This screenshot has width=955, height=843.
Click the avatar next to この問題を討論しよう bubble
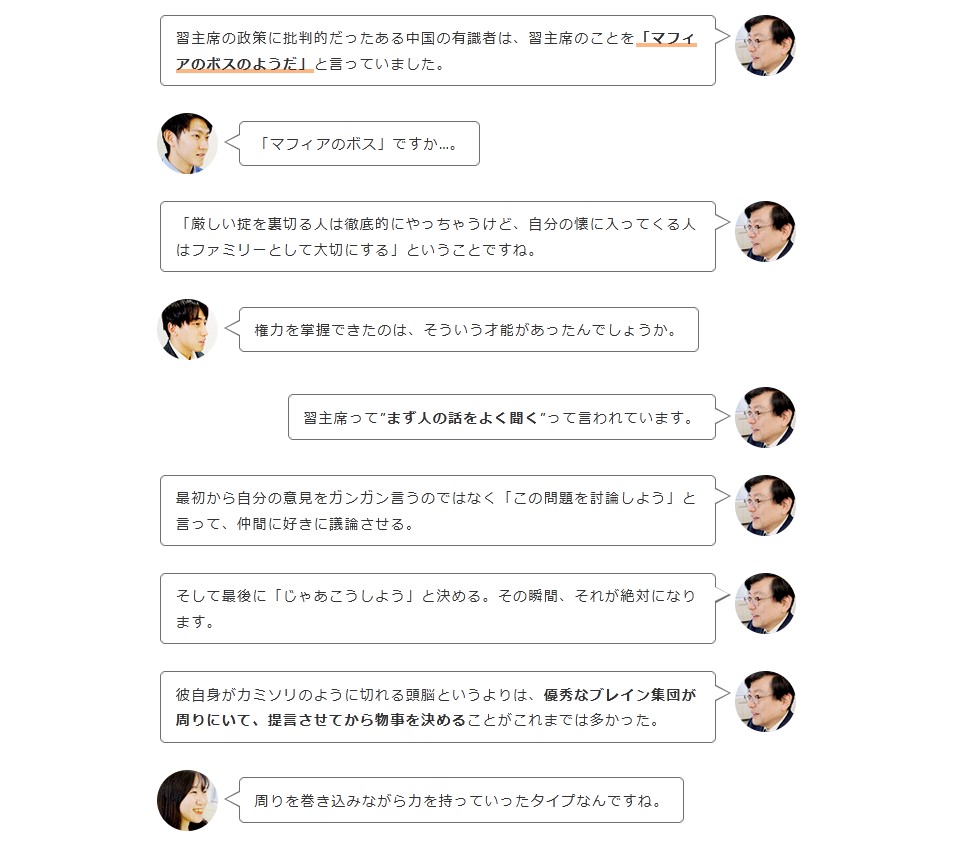pyautogui.click(x=765, y=506)
